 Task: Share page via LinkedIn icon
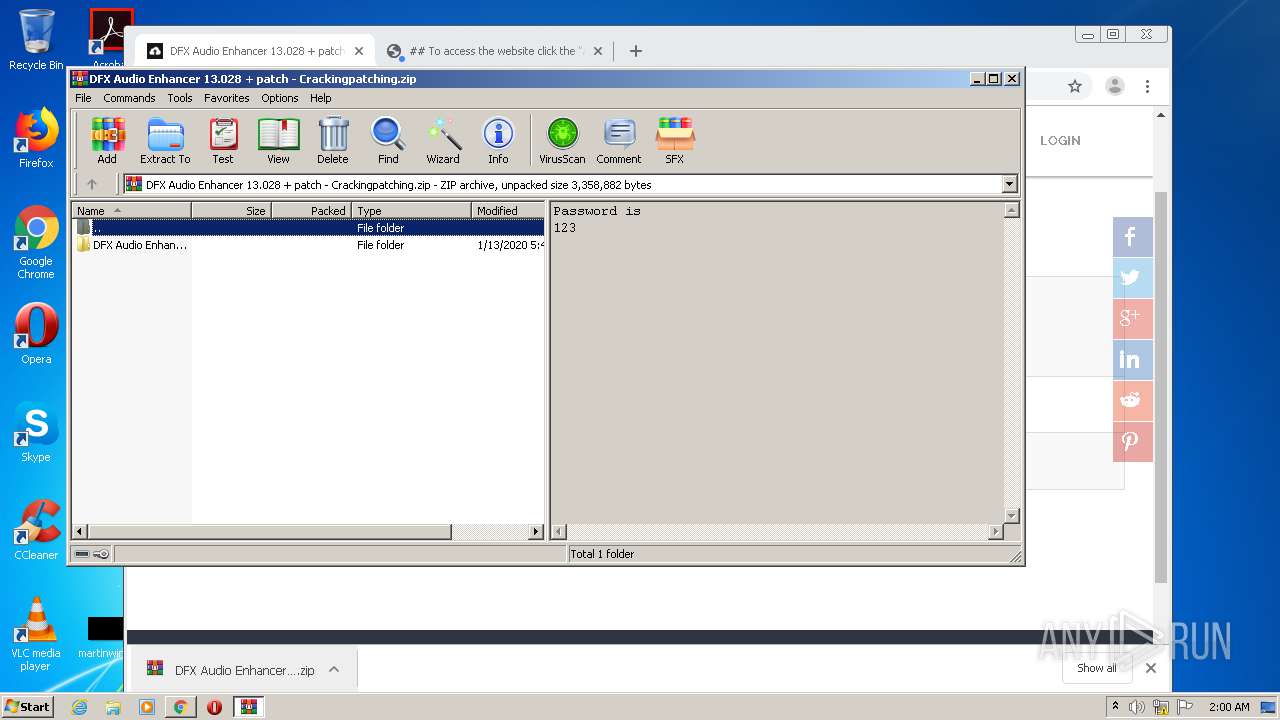click(x=1133, y=360)
